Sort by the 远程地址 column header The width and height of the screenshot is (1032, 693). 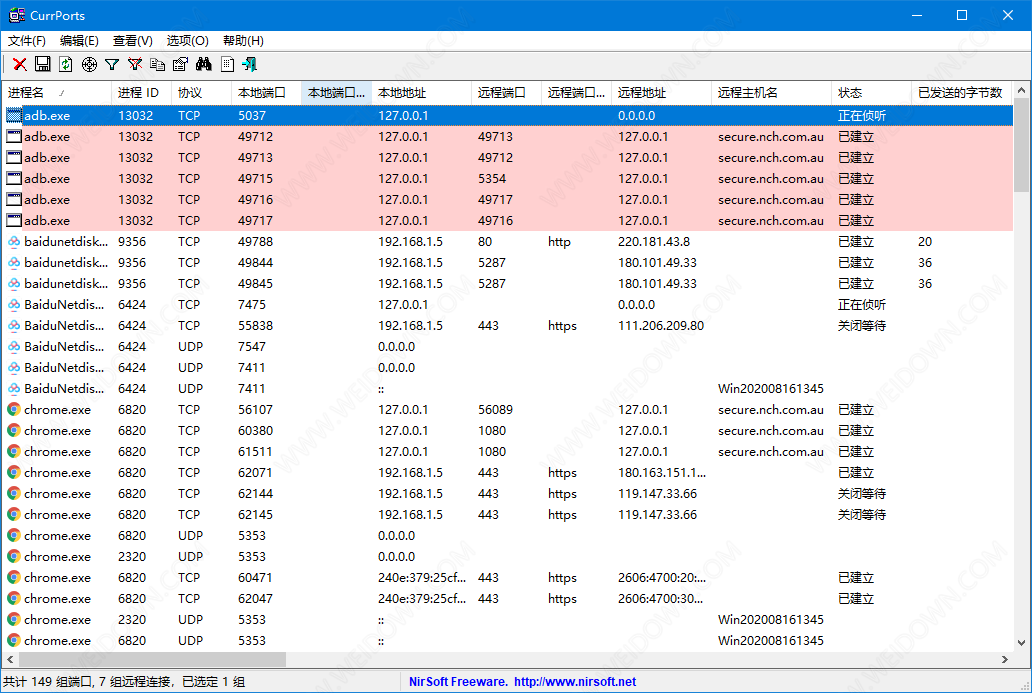pyautogui.click(x=661, y=93)
